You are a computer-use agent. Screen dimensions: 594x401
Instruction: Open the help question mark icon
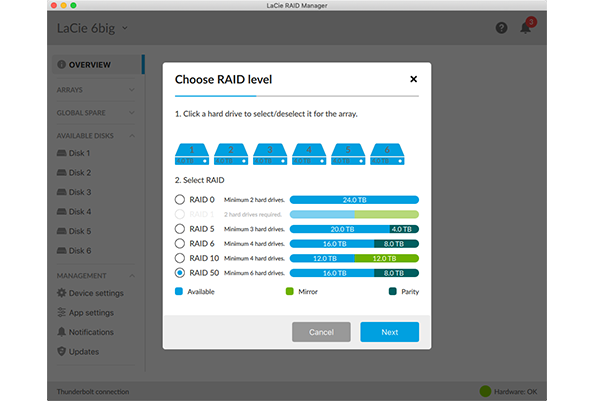(501, 28)
